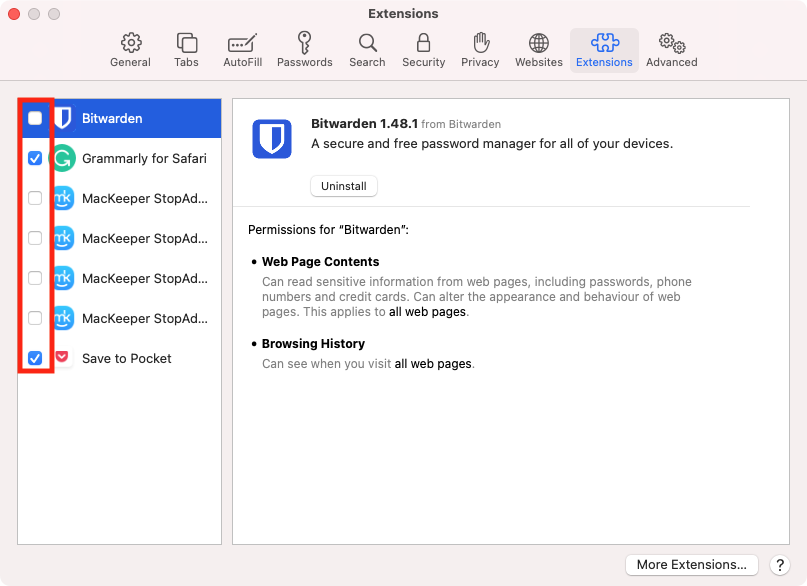The height and width of the screenshot is (586, 807).
Task: Open the Search magnifier pane
Action: (x=367, y=50)
